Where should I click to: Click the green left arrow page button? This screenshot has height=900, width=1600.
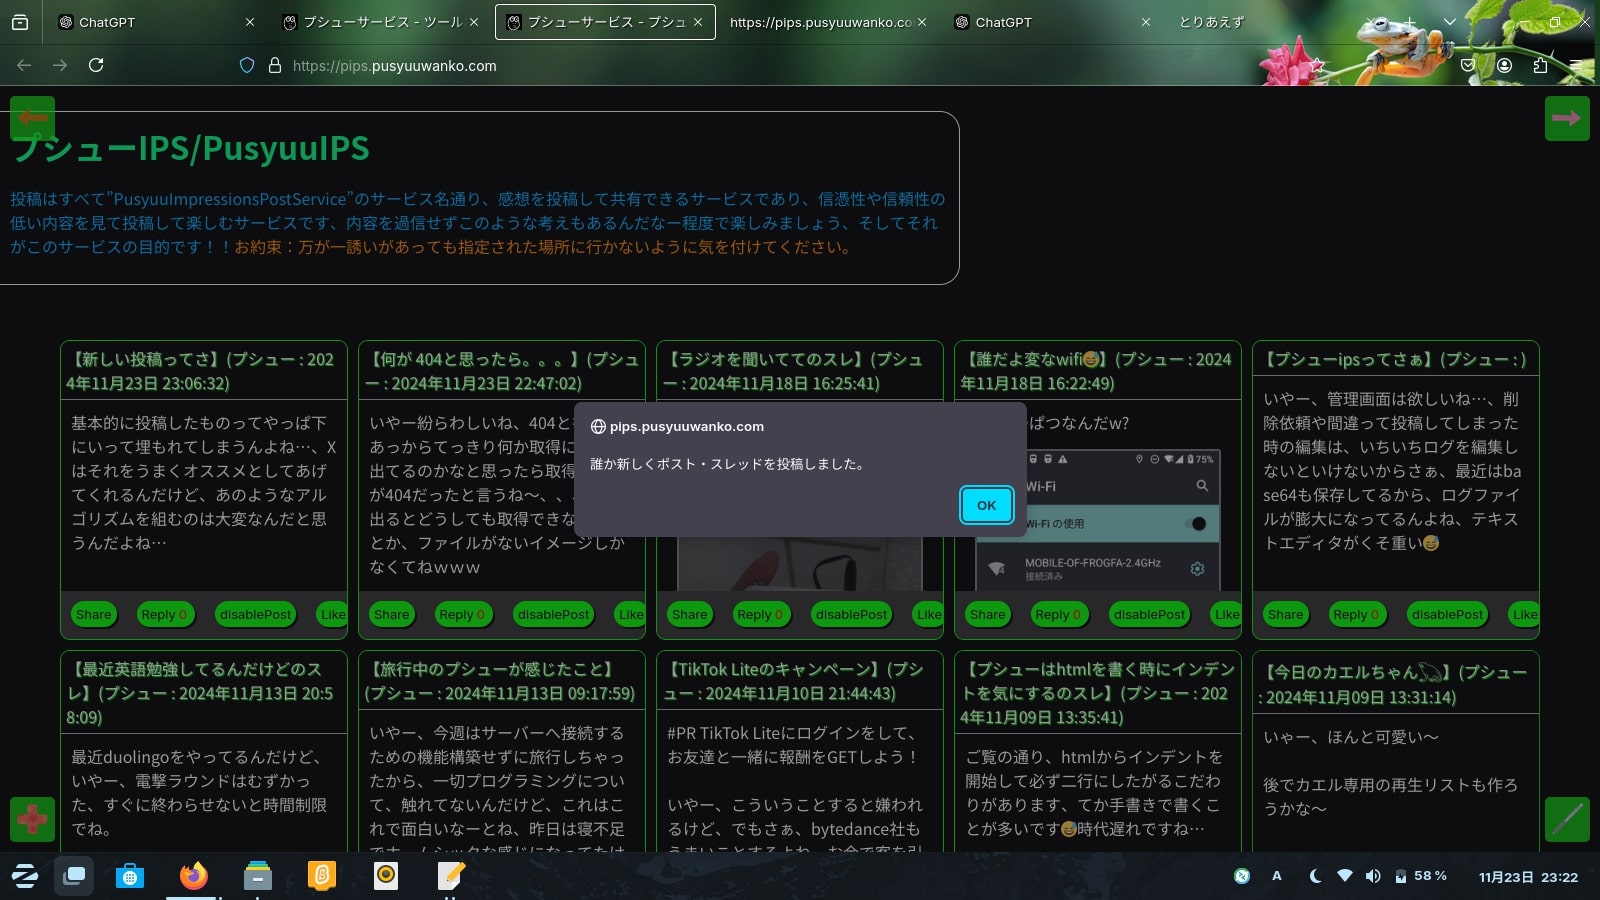(x=32, y=118)
